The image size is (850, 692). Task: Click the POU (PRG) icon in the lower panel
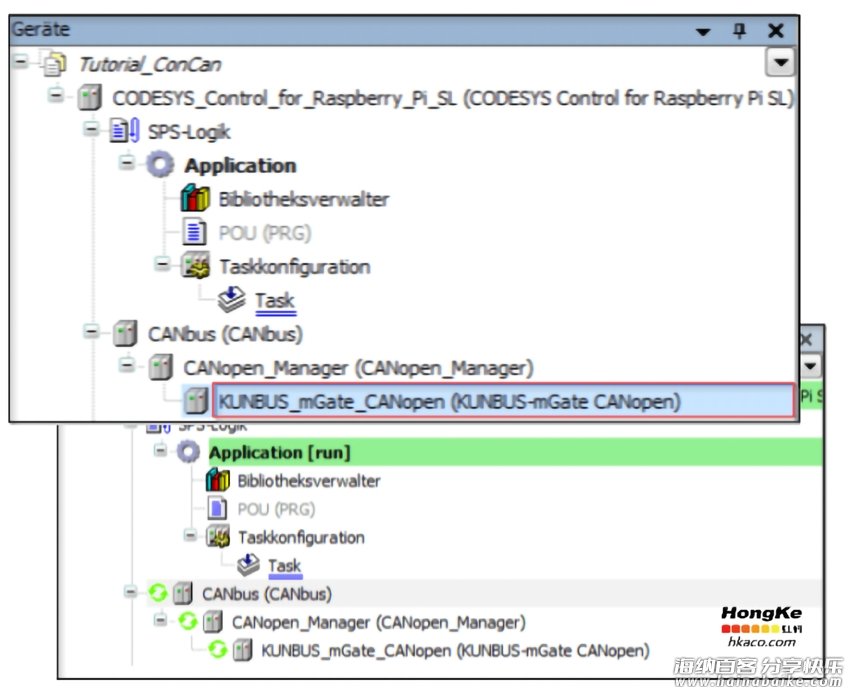click(217, 508)
